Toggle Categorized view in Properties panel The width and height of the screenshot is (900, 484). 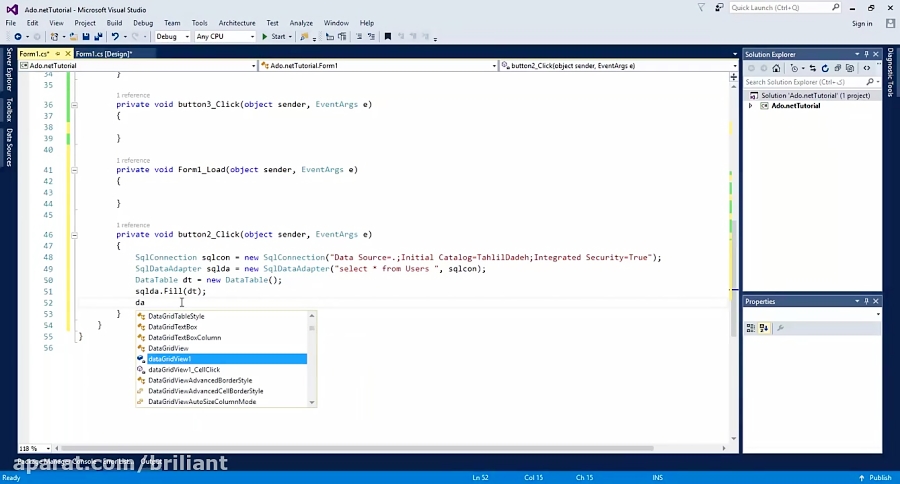point(751,327)
